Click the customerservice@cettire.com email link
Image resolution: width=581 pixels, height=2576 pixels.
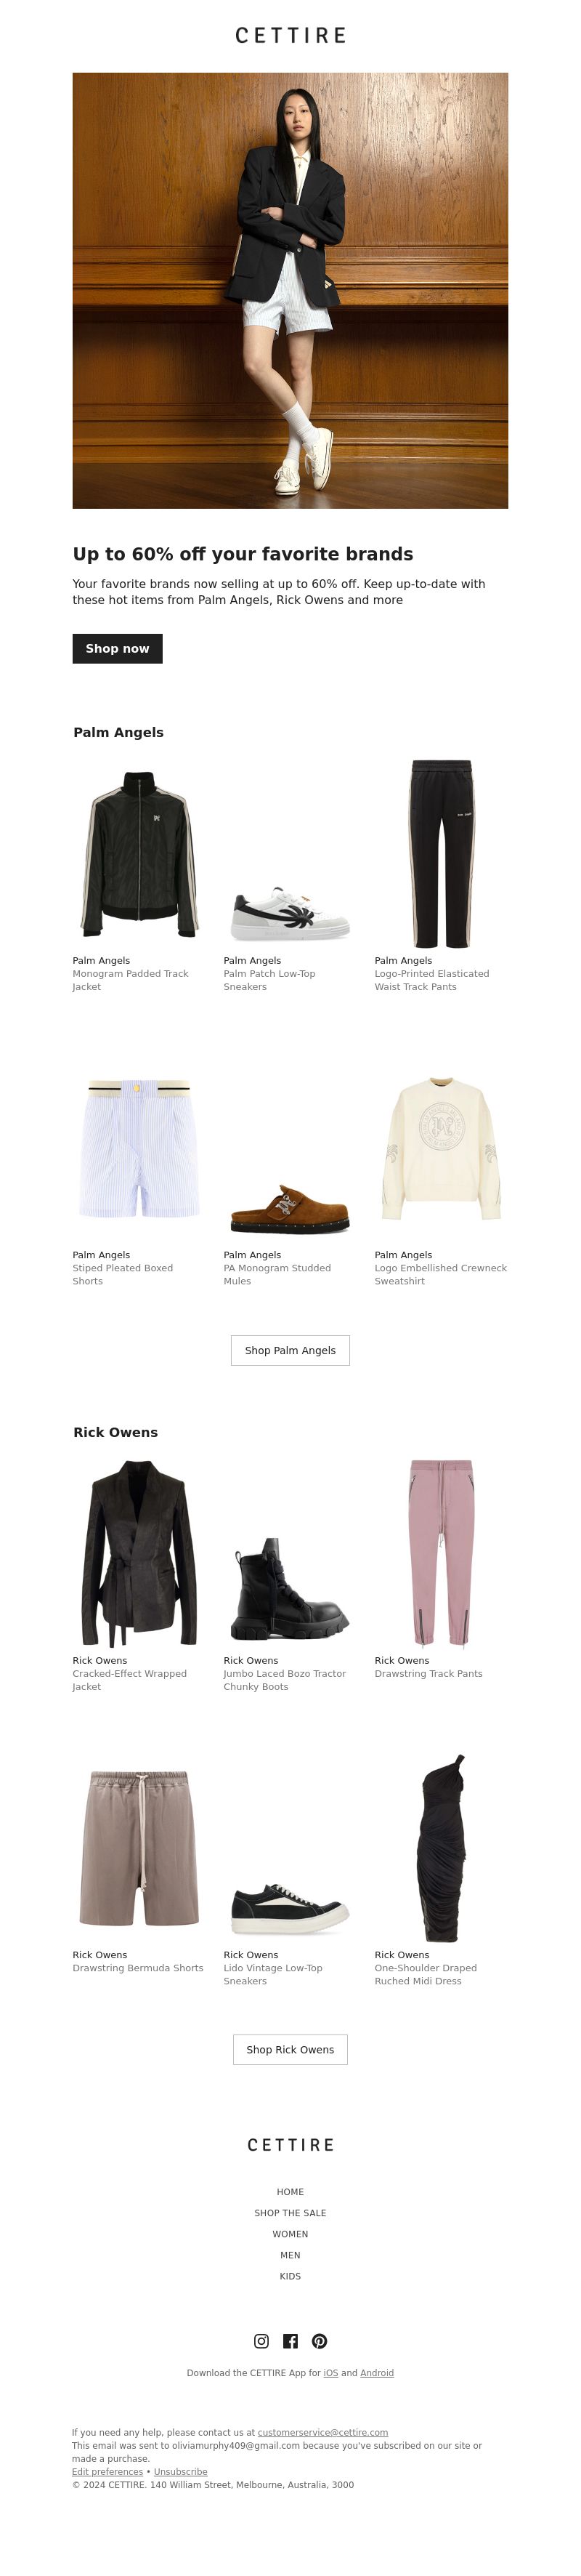pyautogui.click(x=323, y=2432)
